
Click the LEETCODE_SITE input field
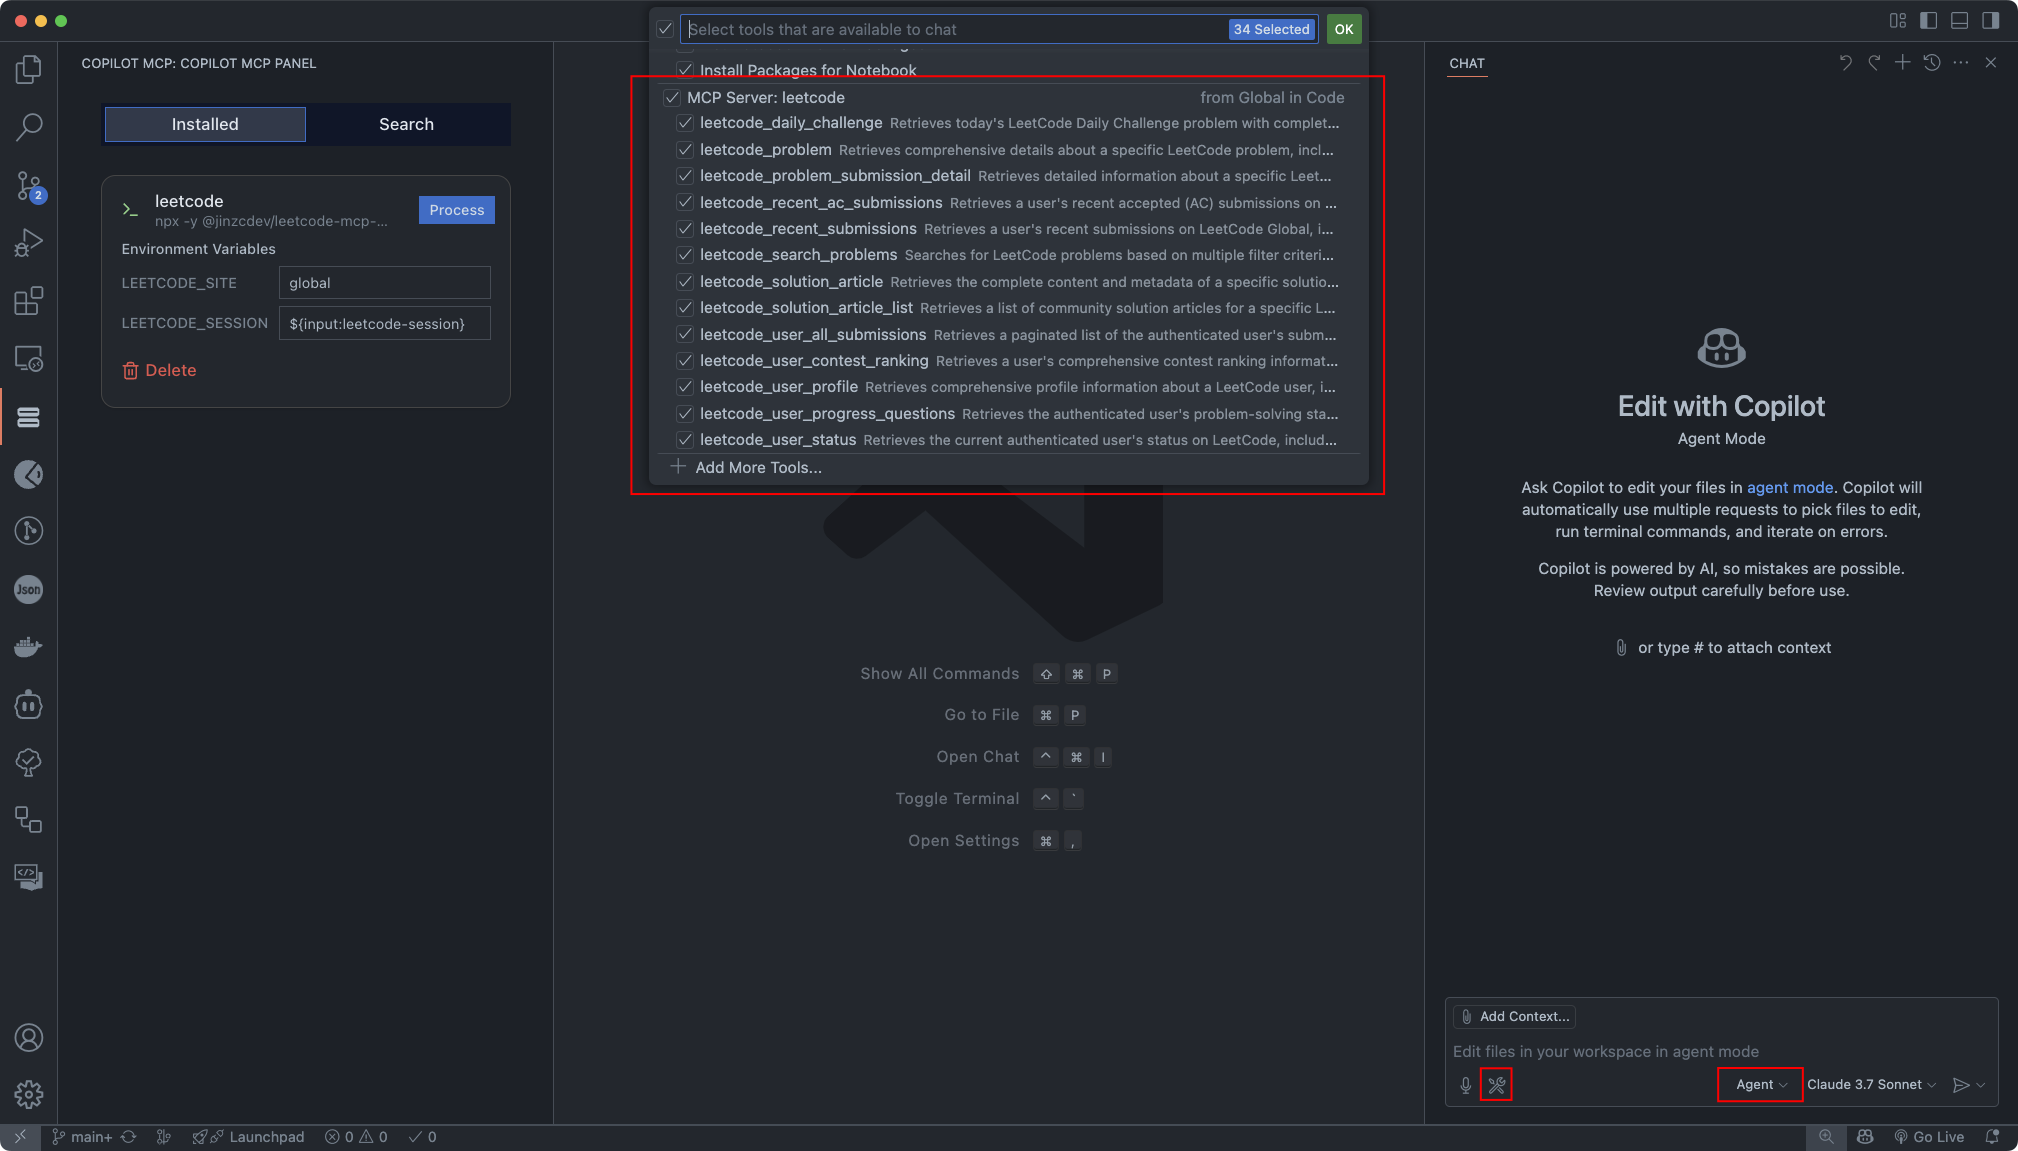(384, 283)
